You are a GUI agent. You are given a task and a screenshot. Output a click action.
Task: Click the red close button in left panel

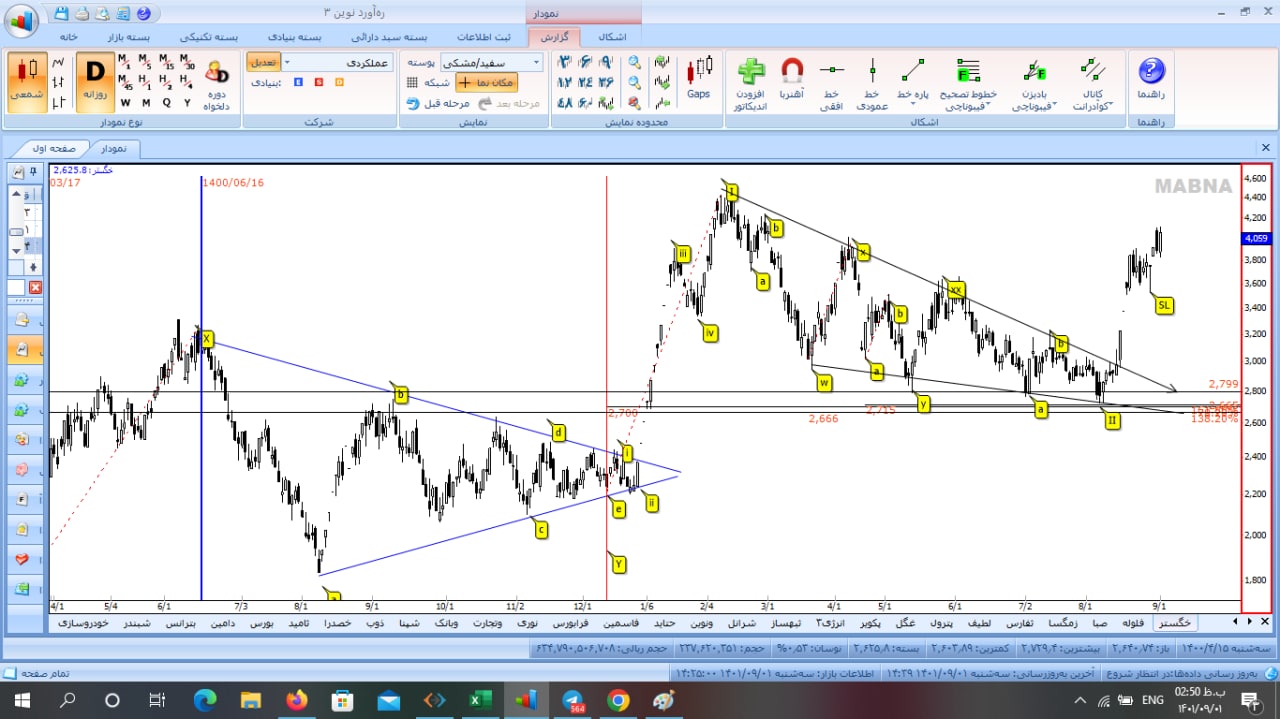36,288
